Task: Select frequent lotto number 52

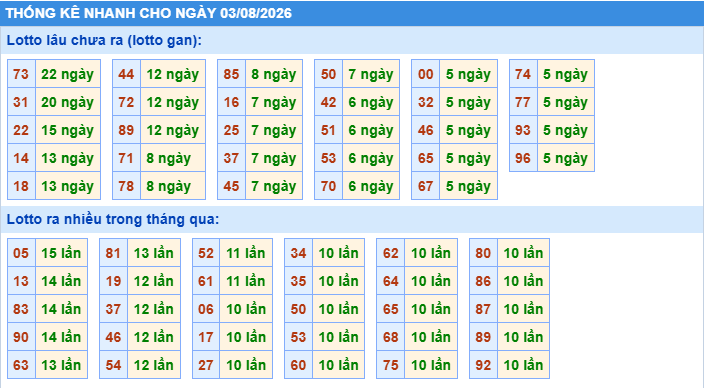Action: pyautogui.click(x=206, y=253)
